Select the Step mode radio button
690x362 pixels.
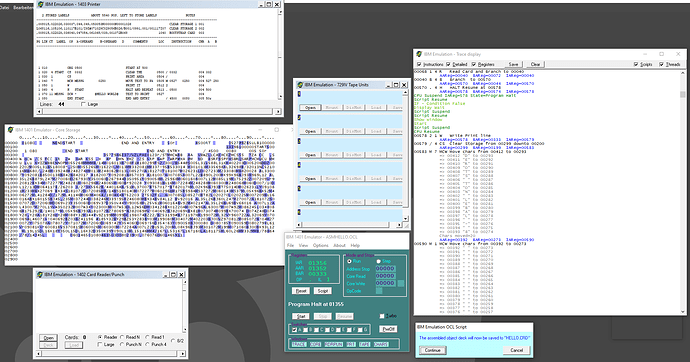tap(378, 261)
